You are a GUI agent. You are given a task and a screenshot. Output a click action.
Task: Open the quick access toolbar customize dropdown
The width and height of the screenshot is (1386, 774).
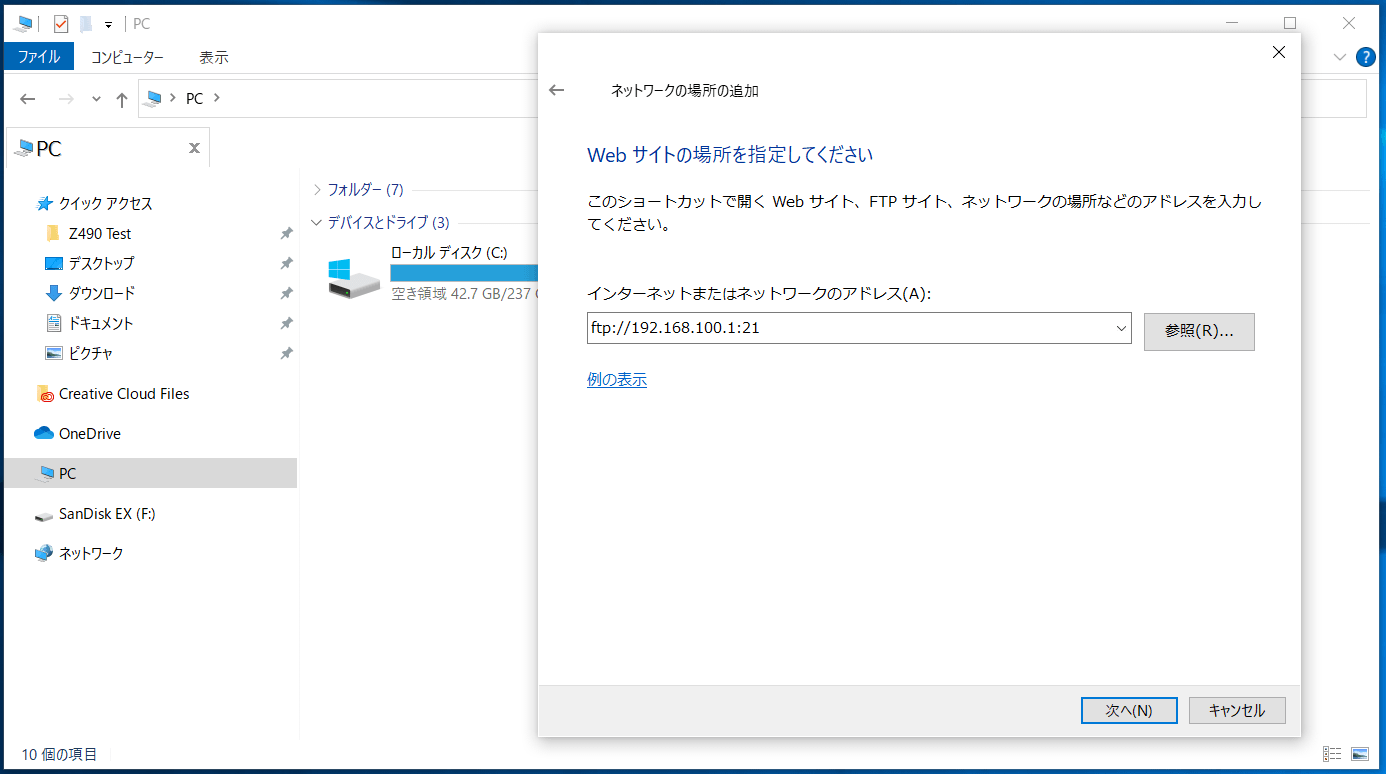pyautogui.click(x=108, y=24)
